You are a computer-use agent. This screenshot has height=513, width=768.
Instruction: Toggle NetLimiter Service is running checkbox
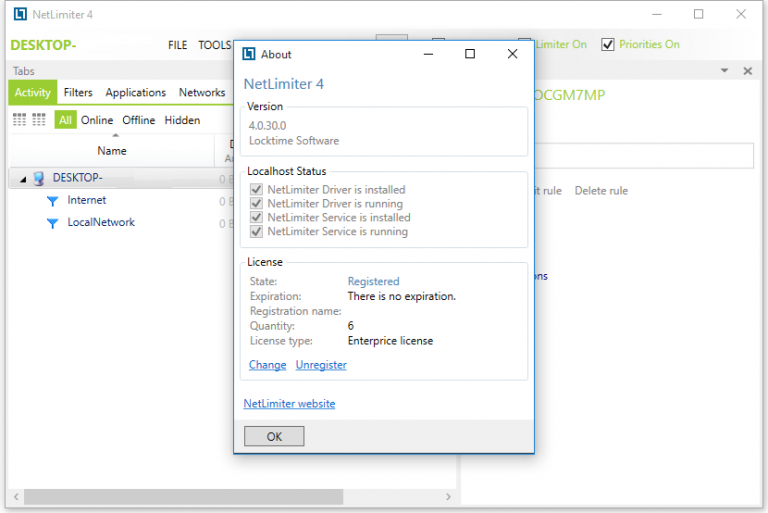256,231
